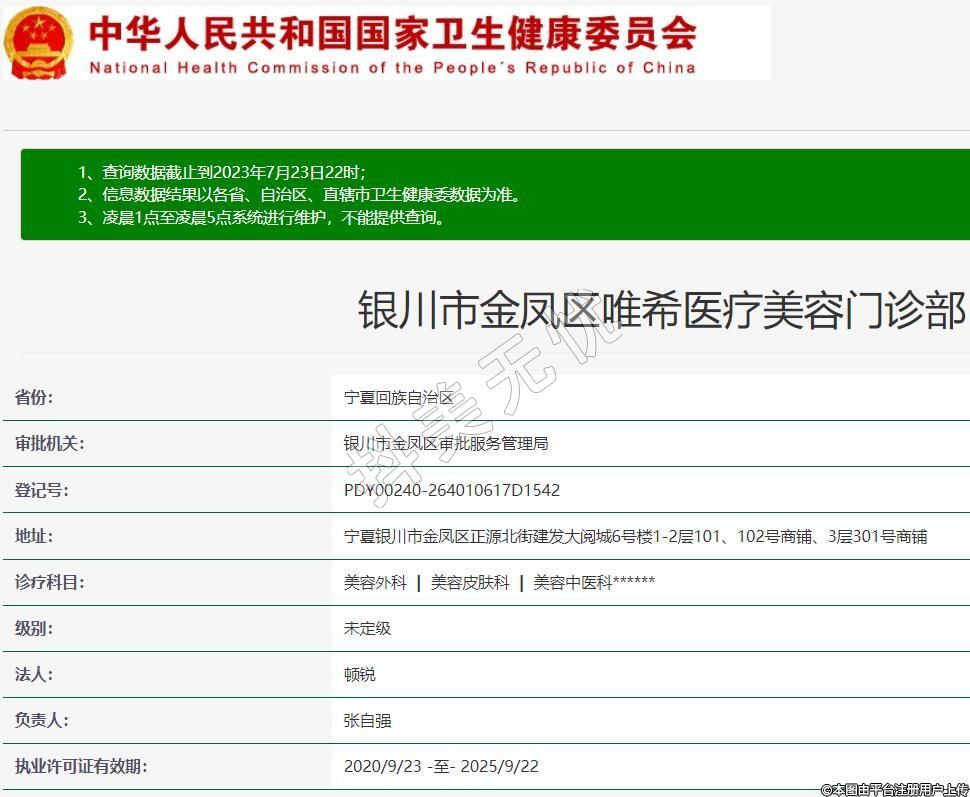The image size is (970, 797).
Task: Click the level value 未定级
Action: (367, 628)
